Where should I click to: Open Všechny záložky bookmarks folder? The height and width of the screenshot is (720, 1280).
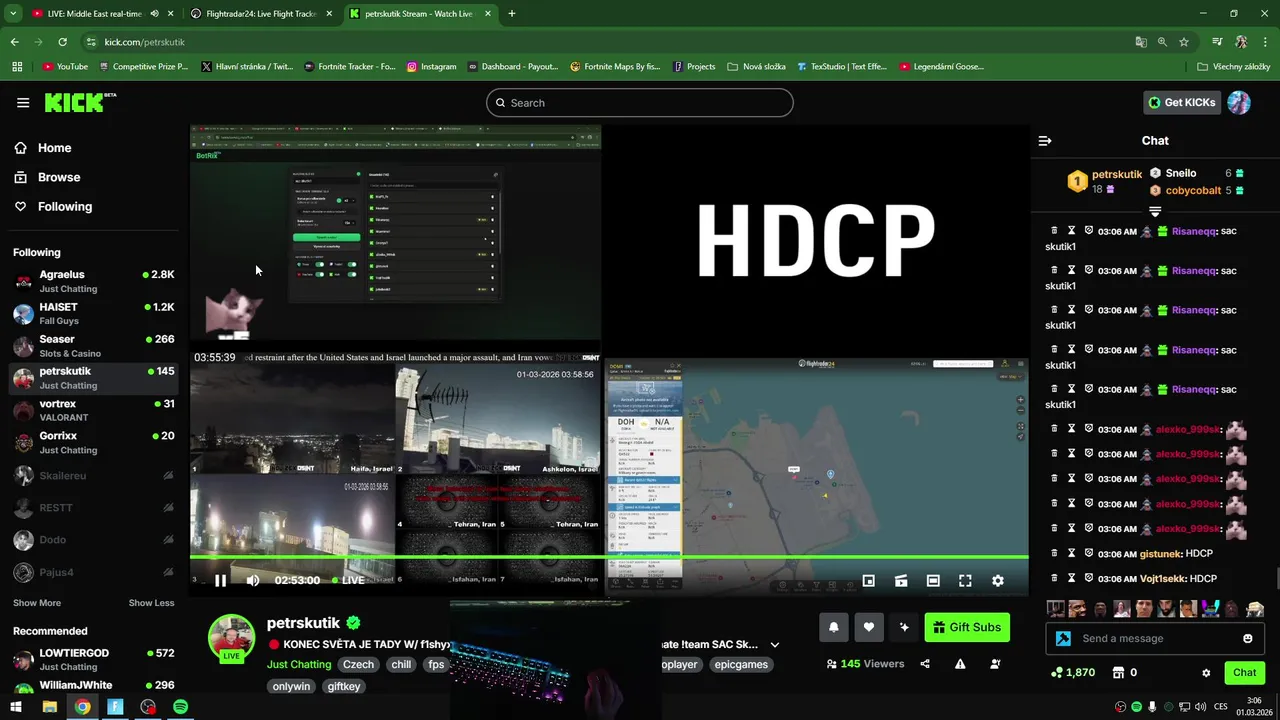pos(1234,67)
